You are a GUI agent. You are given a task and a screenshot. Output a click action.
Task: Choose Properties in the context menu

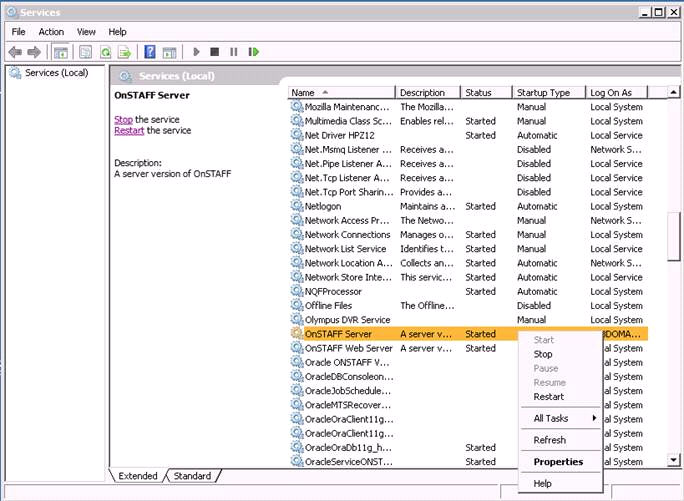coord(558,462)
